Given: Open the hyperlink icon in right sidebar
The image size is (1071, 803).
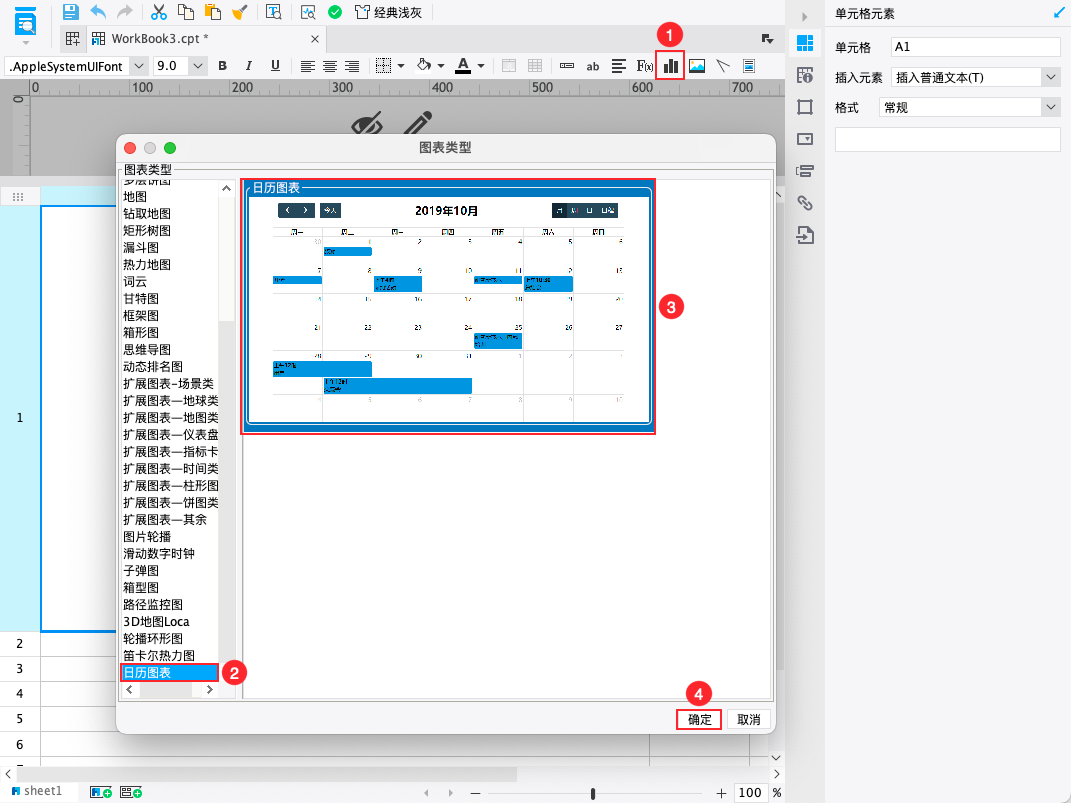Looking at the screenshot, I should point(805,203).
